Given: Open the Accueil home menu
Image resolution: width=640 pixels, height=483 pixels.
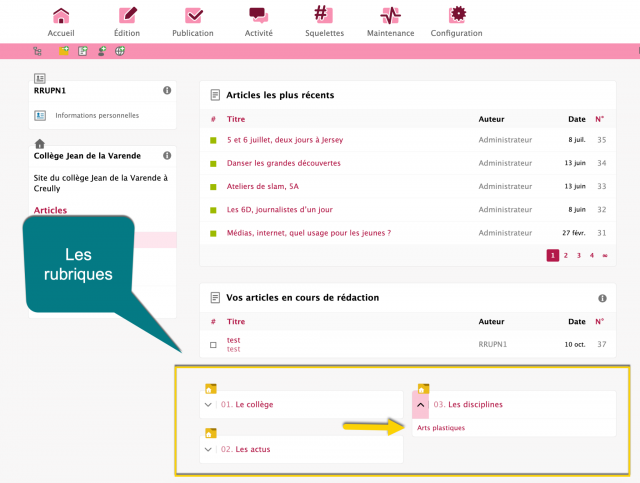Looking at the screenshot, I should tap(61, 22).
